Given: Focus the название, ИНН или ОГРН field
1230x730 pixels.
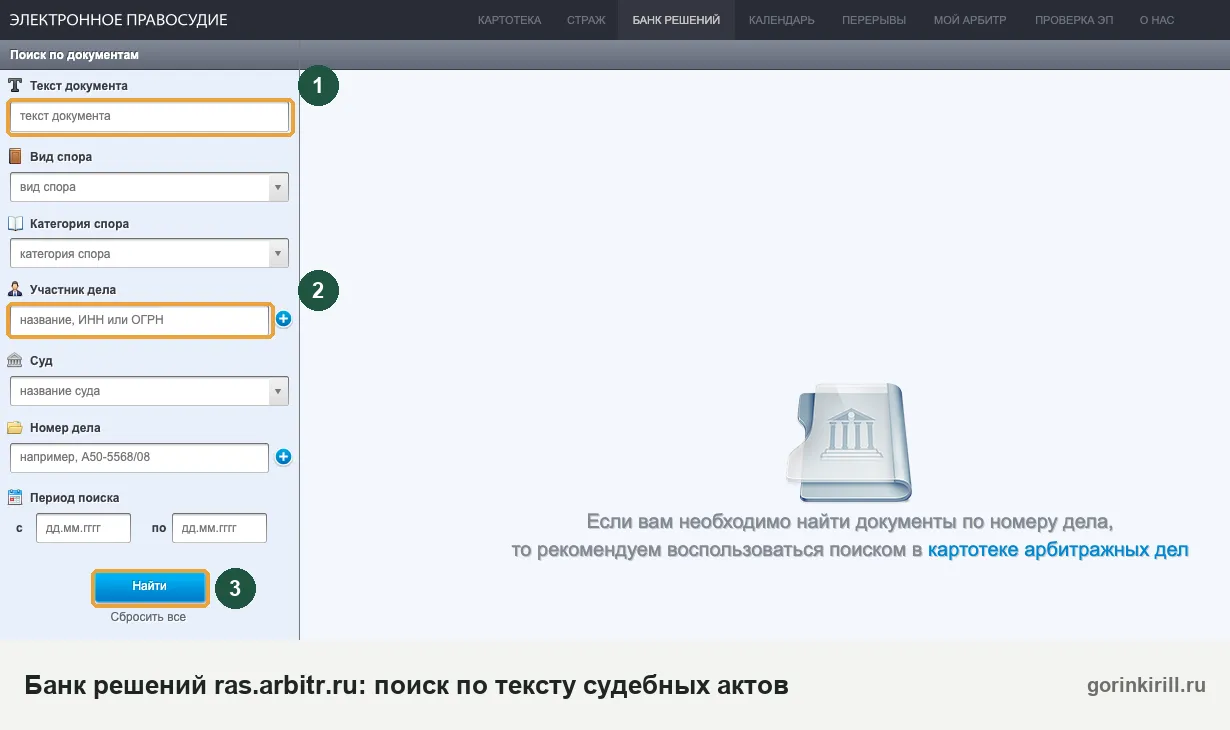Looking at the screenshot, I should [140, 320].
